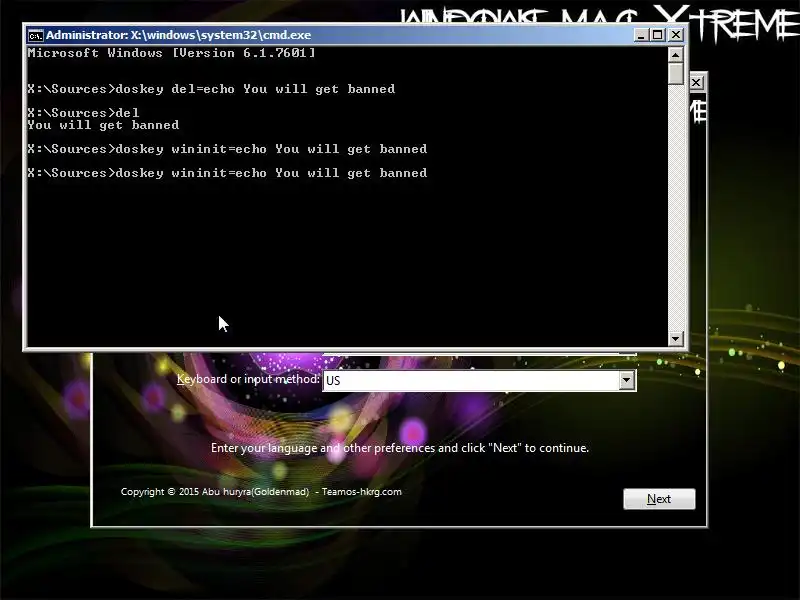Click the 'You will get banned' output line
Image resolution: width=800 pixels, height=600 pixels.
pyautogui.click(x=103, y=125)
